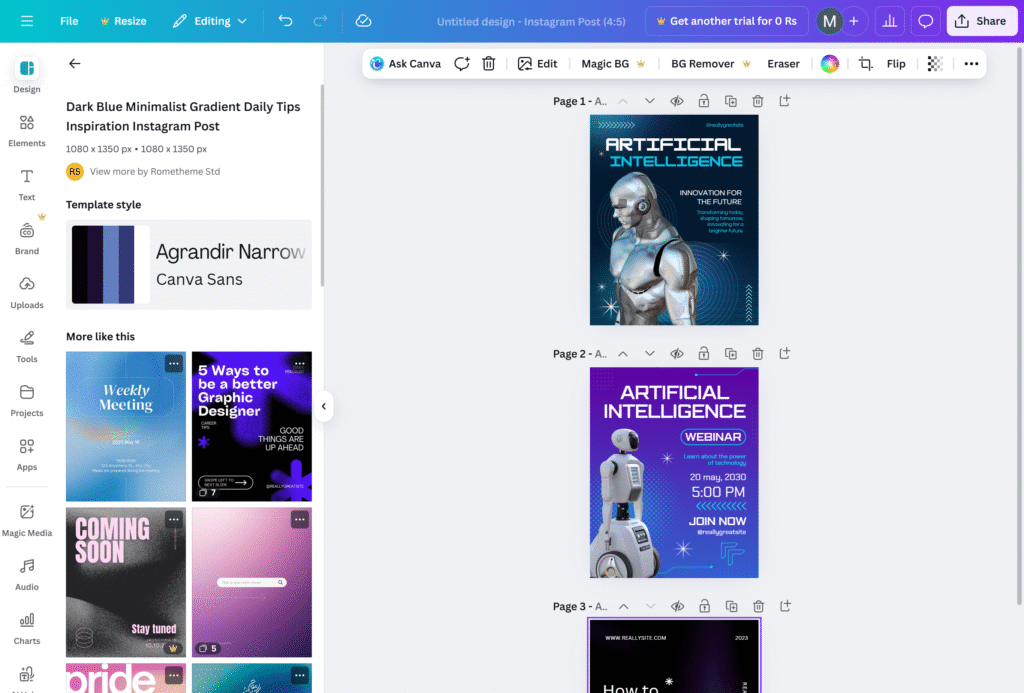This screenshot has height=693, width=1024.
Task: Collapse the left panel with the chevron
Action: tap(323, 406)
